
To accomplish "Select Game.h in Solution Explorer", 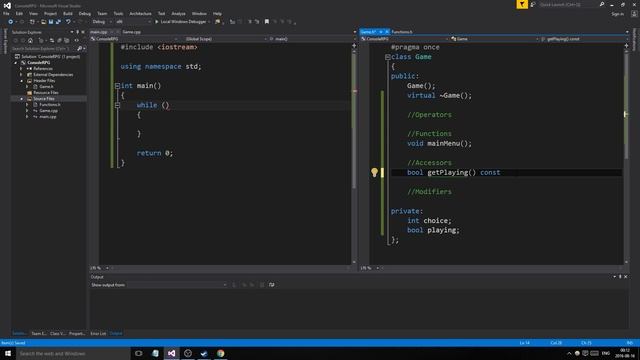I will pyautogui.click(x=46, y=87).
